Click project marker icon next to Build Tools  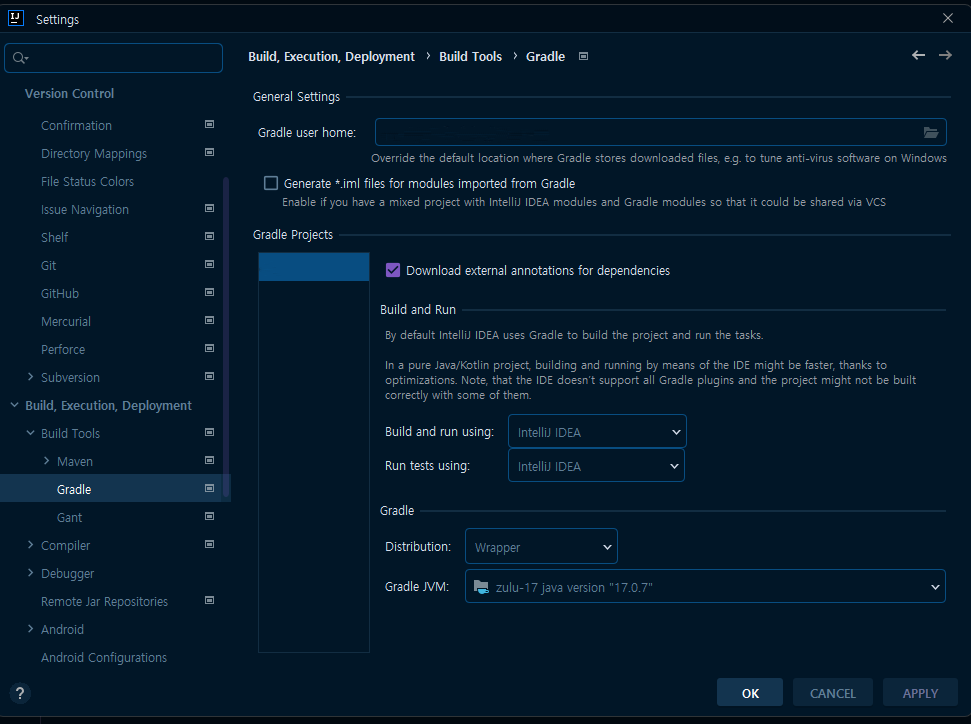coord(209,432)
